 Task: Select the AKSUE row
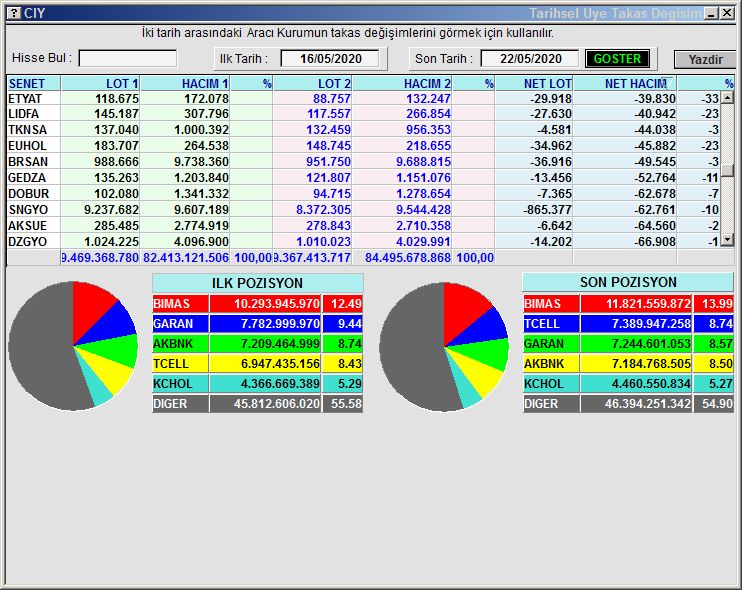point(363,226)
